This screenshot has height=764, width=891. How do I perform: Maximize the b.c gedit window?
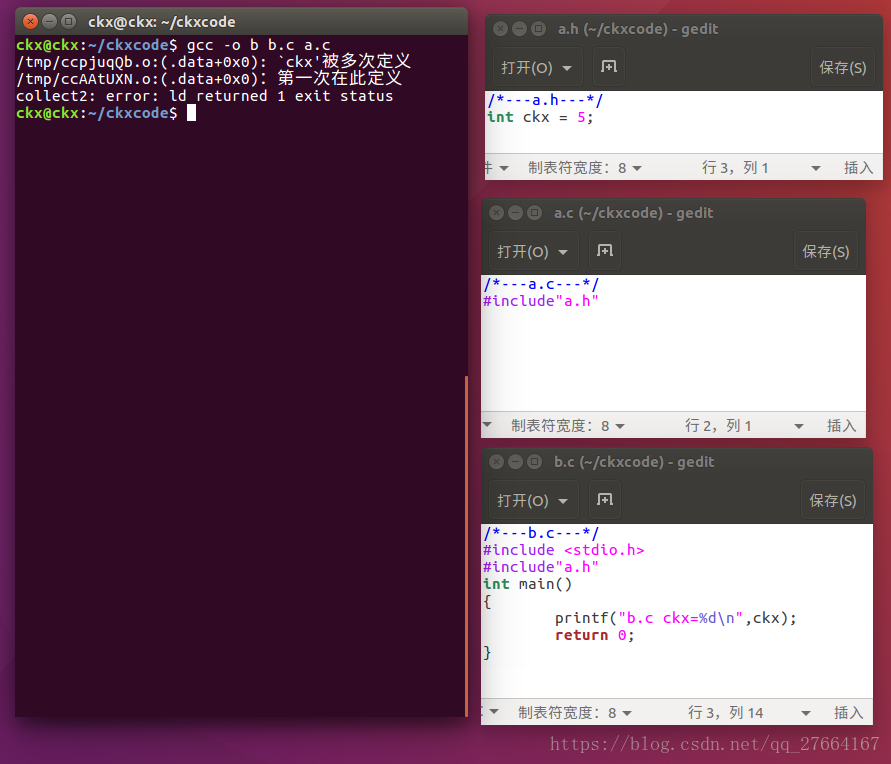tap(534, 461)
